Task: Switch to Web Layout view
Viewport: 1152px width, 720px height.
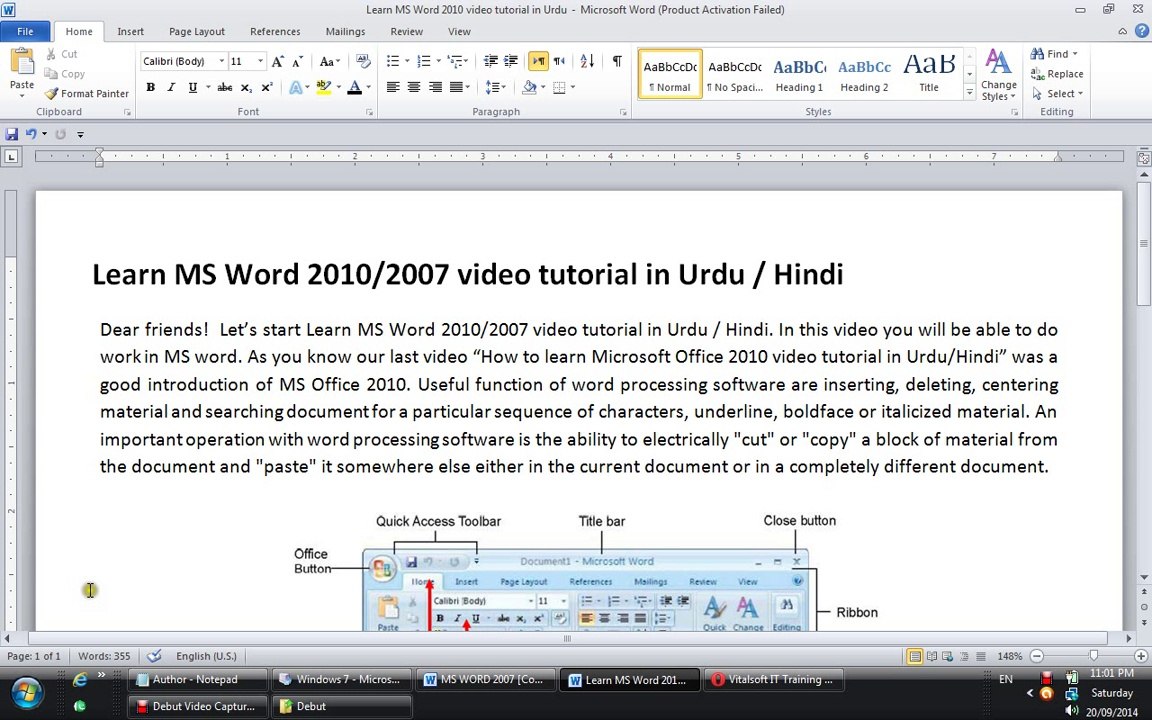Action: (947, 656)
